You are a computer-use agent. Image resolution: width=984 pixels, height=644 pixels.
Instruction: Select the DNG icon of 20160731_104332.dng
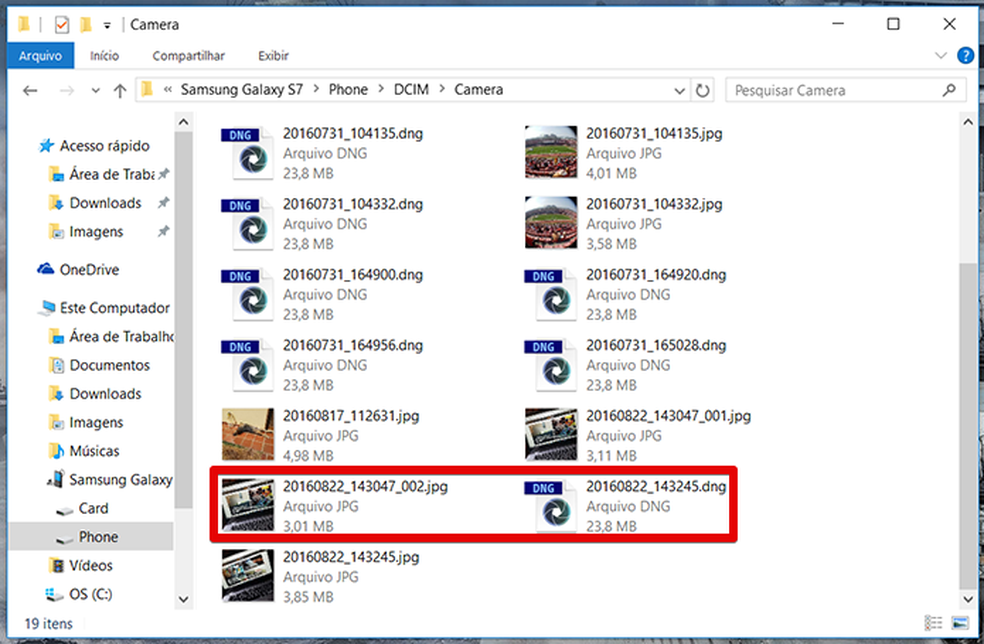tap(248, 223)
